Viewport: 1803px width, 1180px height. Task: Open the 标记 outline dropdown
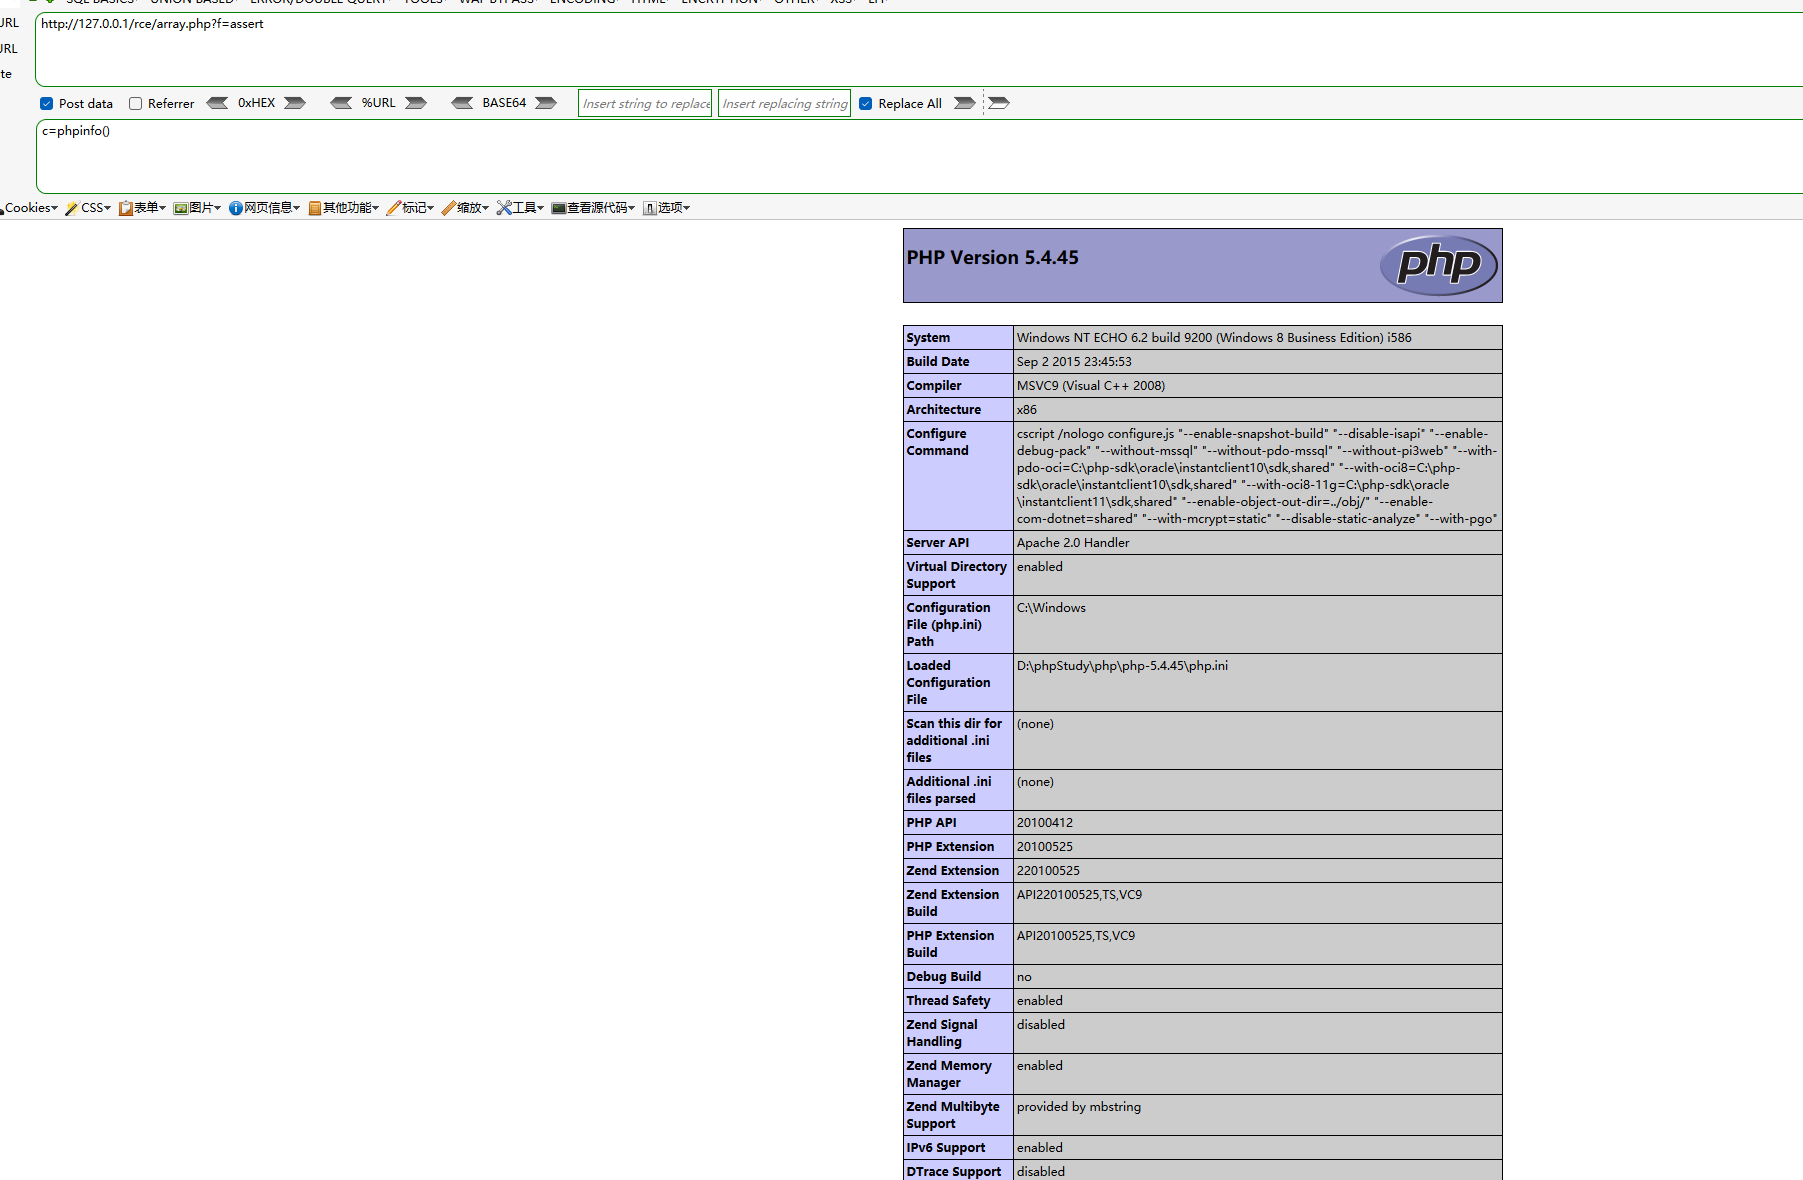tap(411, 208)
